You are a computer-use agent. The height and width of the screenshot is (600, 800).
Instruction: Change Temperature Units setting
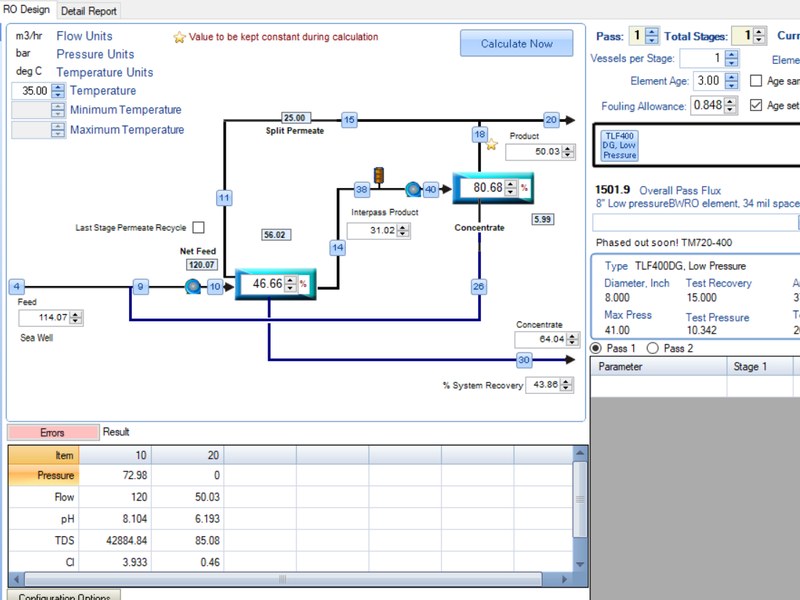point(105,72)
